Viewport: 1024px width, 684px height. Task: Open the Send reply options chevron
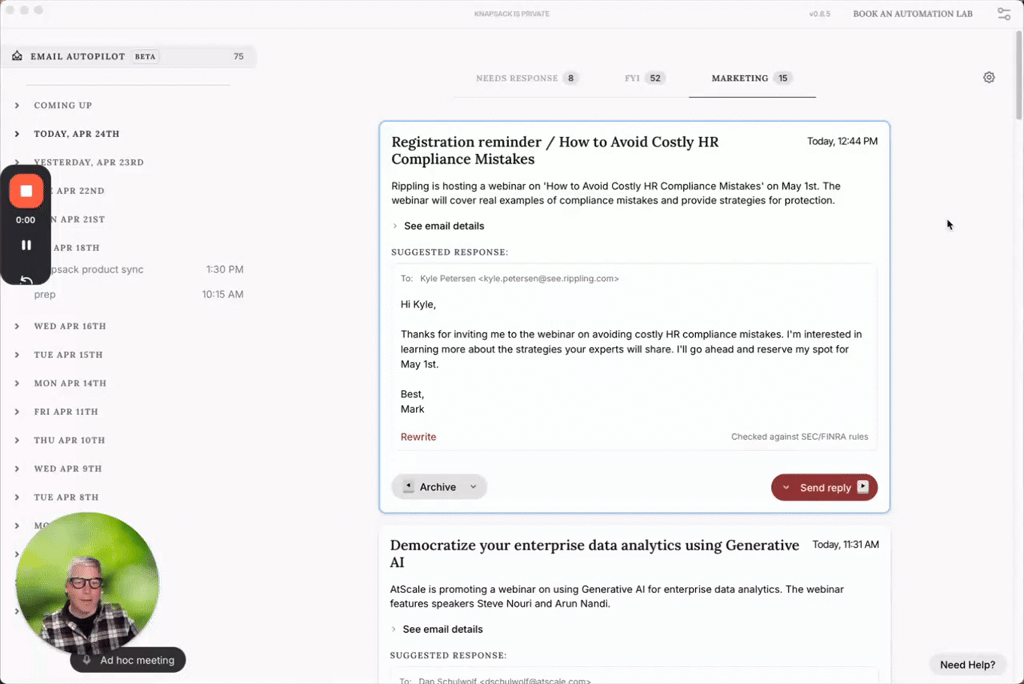(x=786, y=487)
